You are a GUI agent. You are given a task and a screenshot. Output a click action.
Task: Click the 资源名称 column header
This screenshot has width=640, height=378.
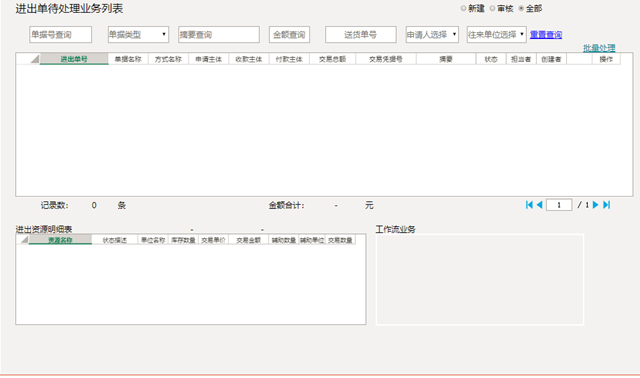[x=60, y=240]
